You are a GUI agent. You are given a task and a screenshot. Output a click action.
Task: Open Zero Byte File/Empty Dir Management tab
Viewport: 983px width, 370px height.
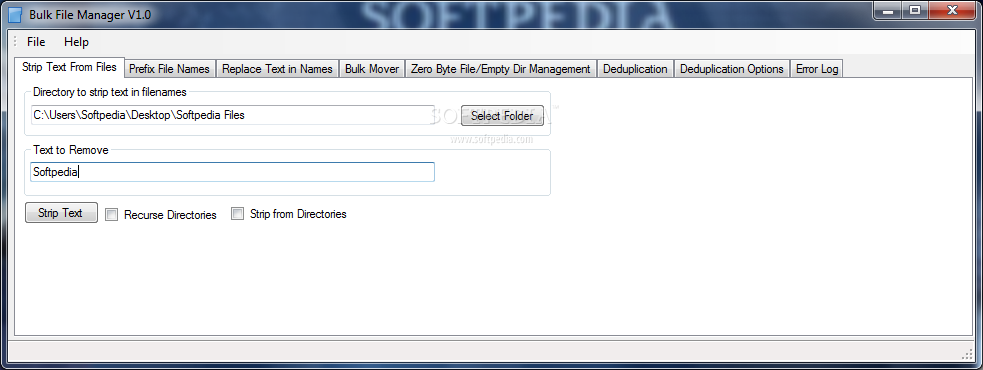[x=500, y=69]
